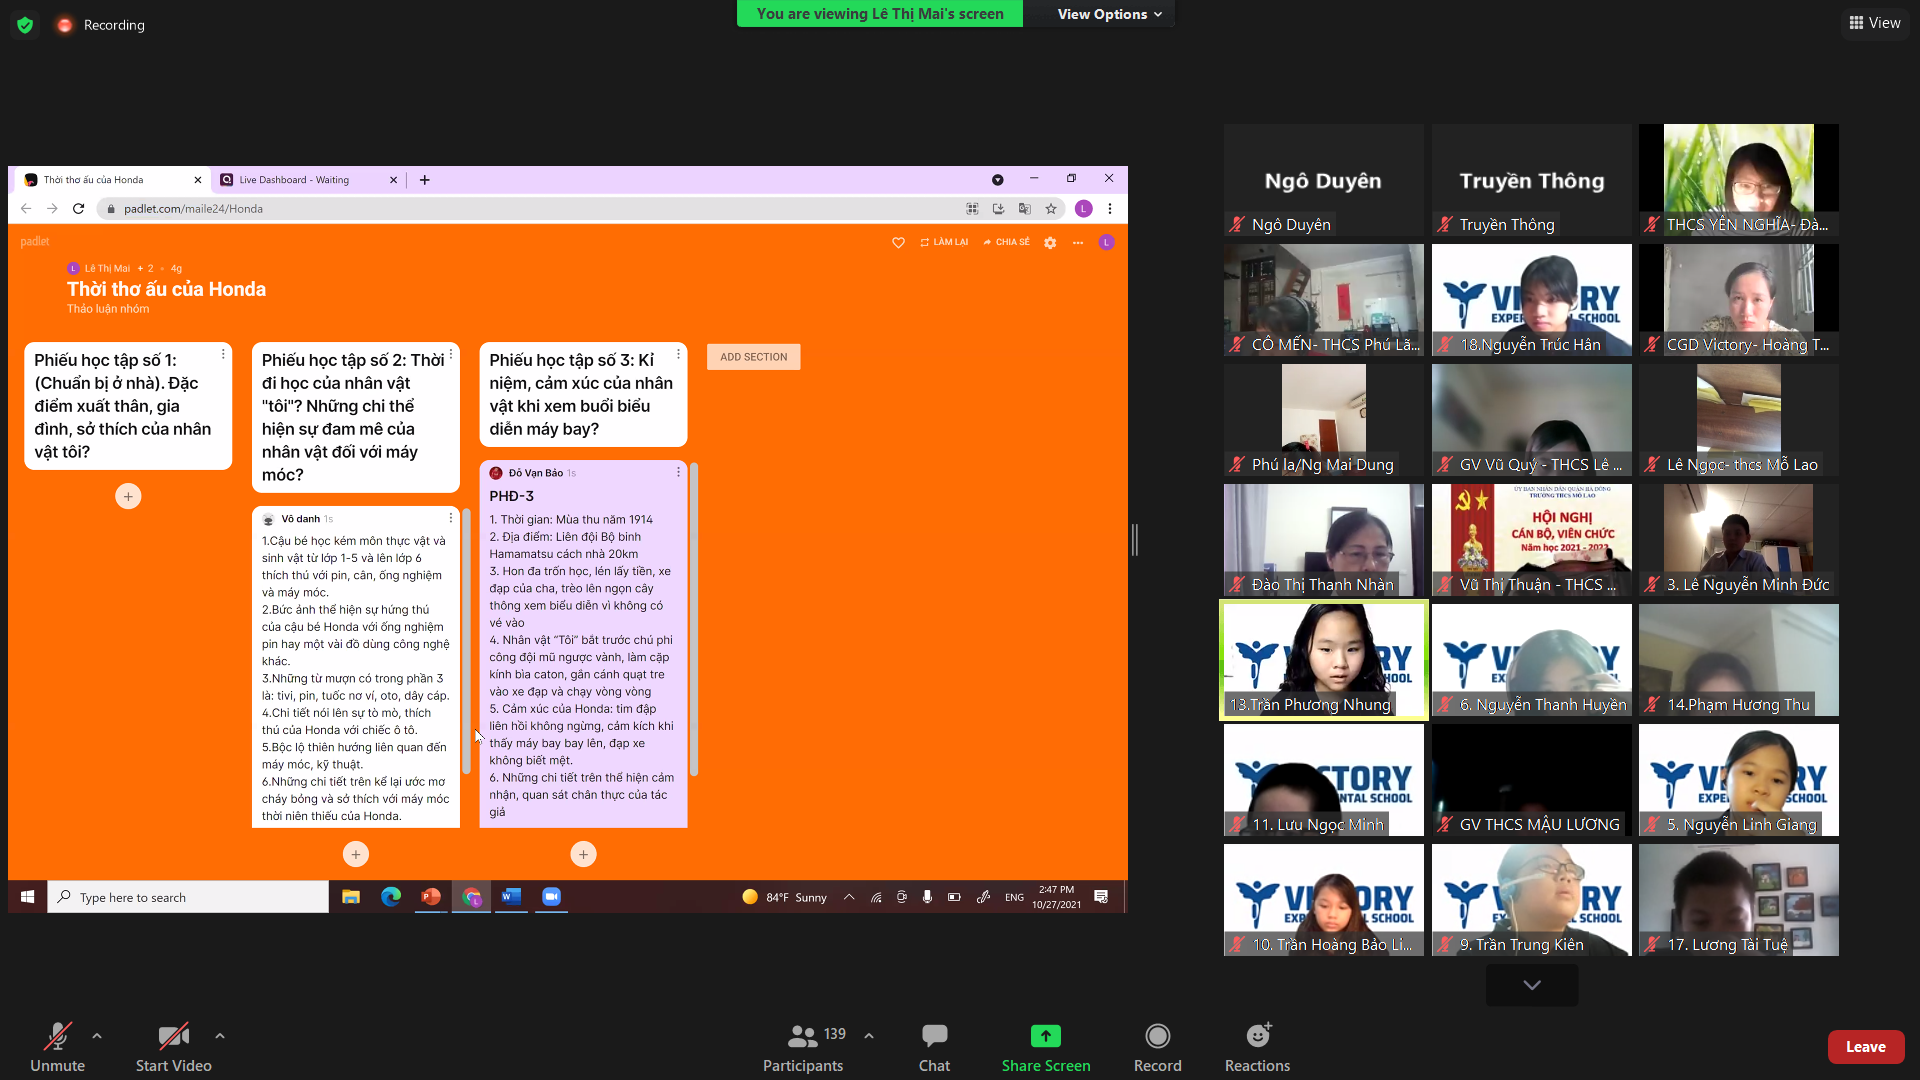Expand audio options arrow beside Unmute
1920x1080 pixels.
97,1036
